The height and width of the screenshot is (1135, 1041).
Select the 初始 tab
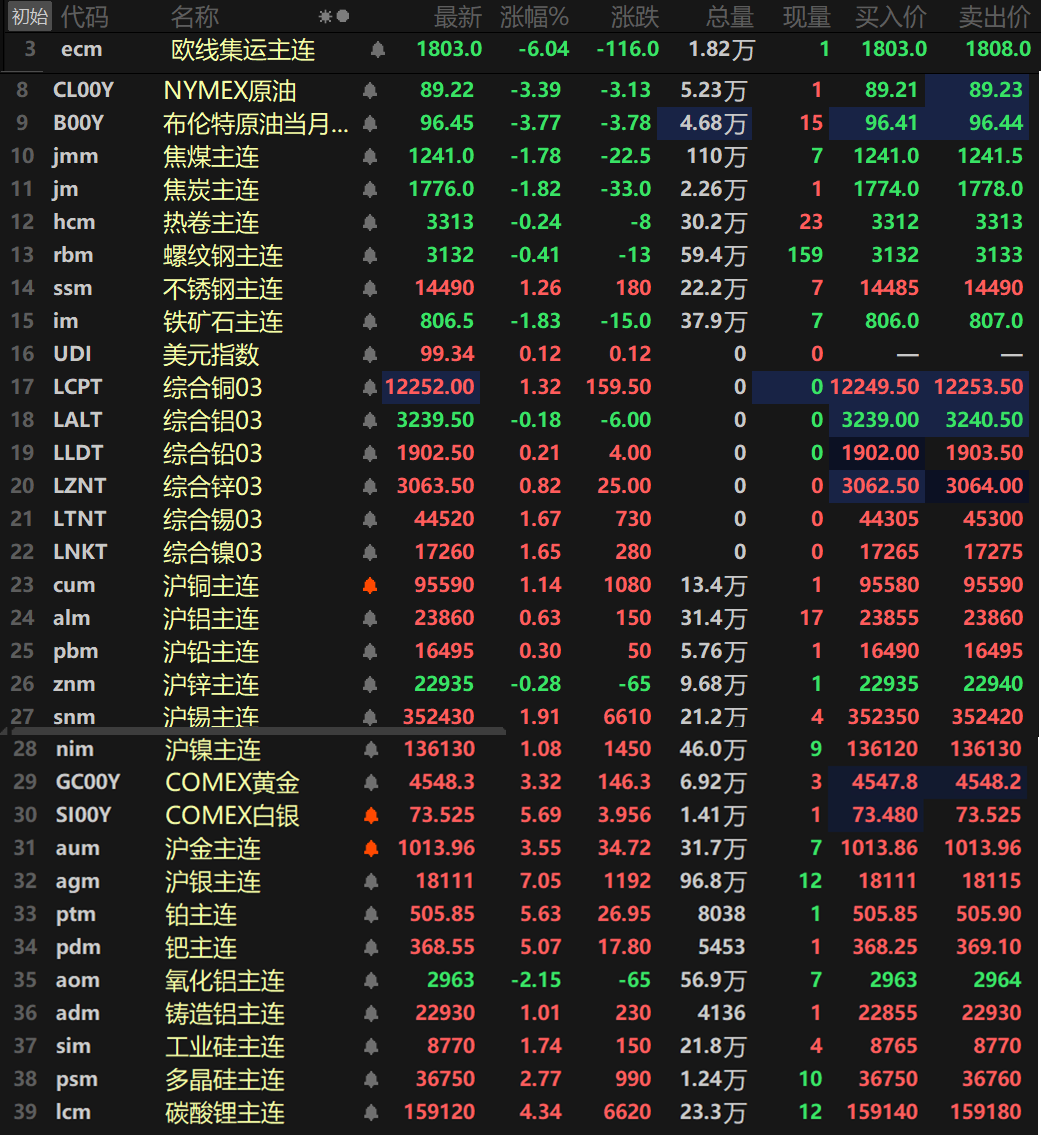pos(29,16)
